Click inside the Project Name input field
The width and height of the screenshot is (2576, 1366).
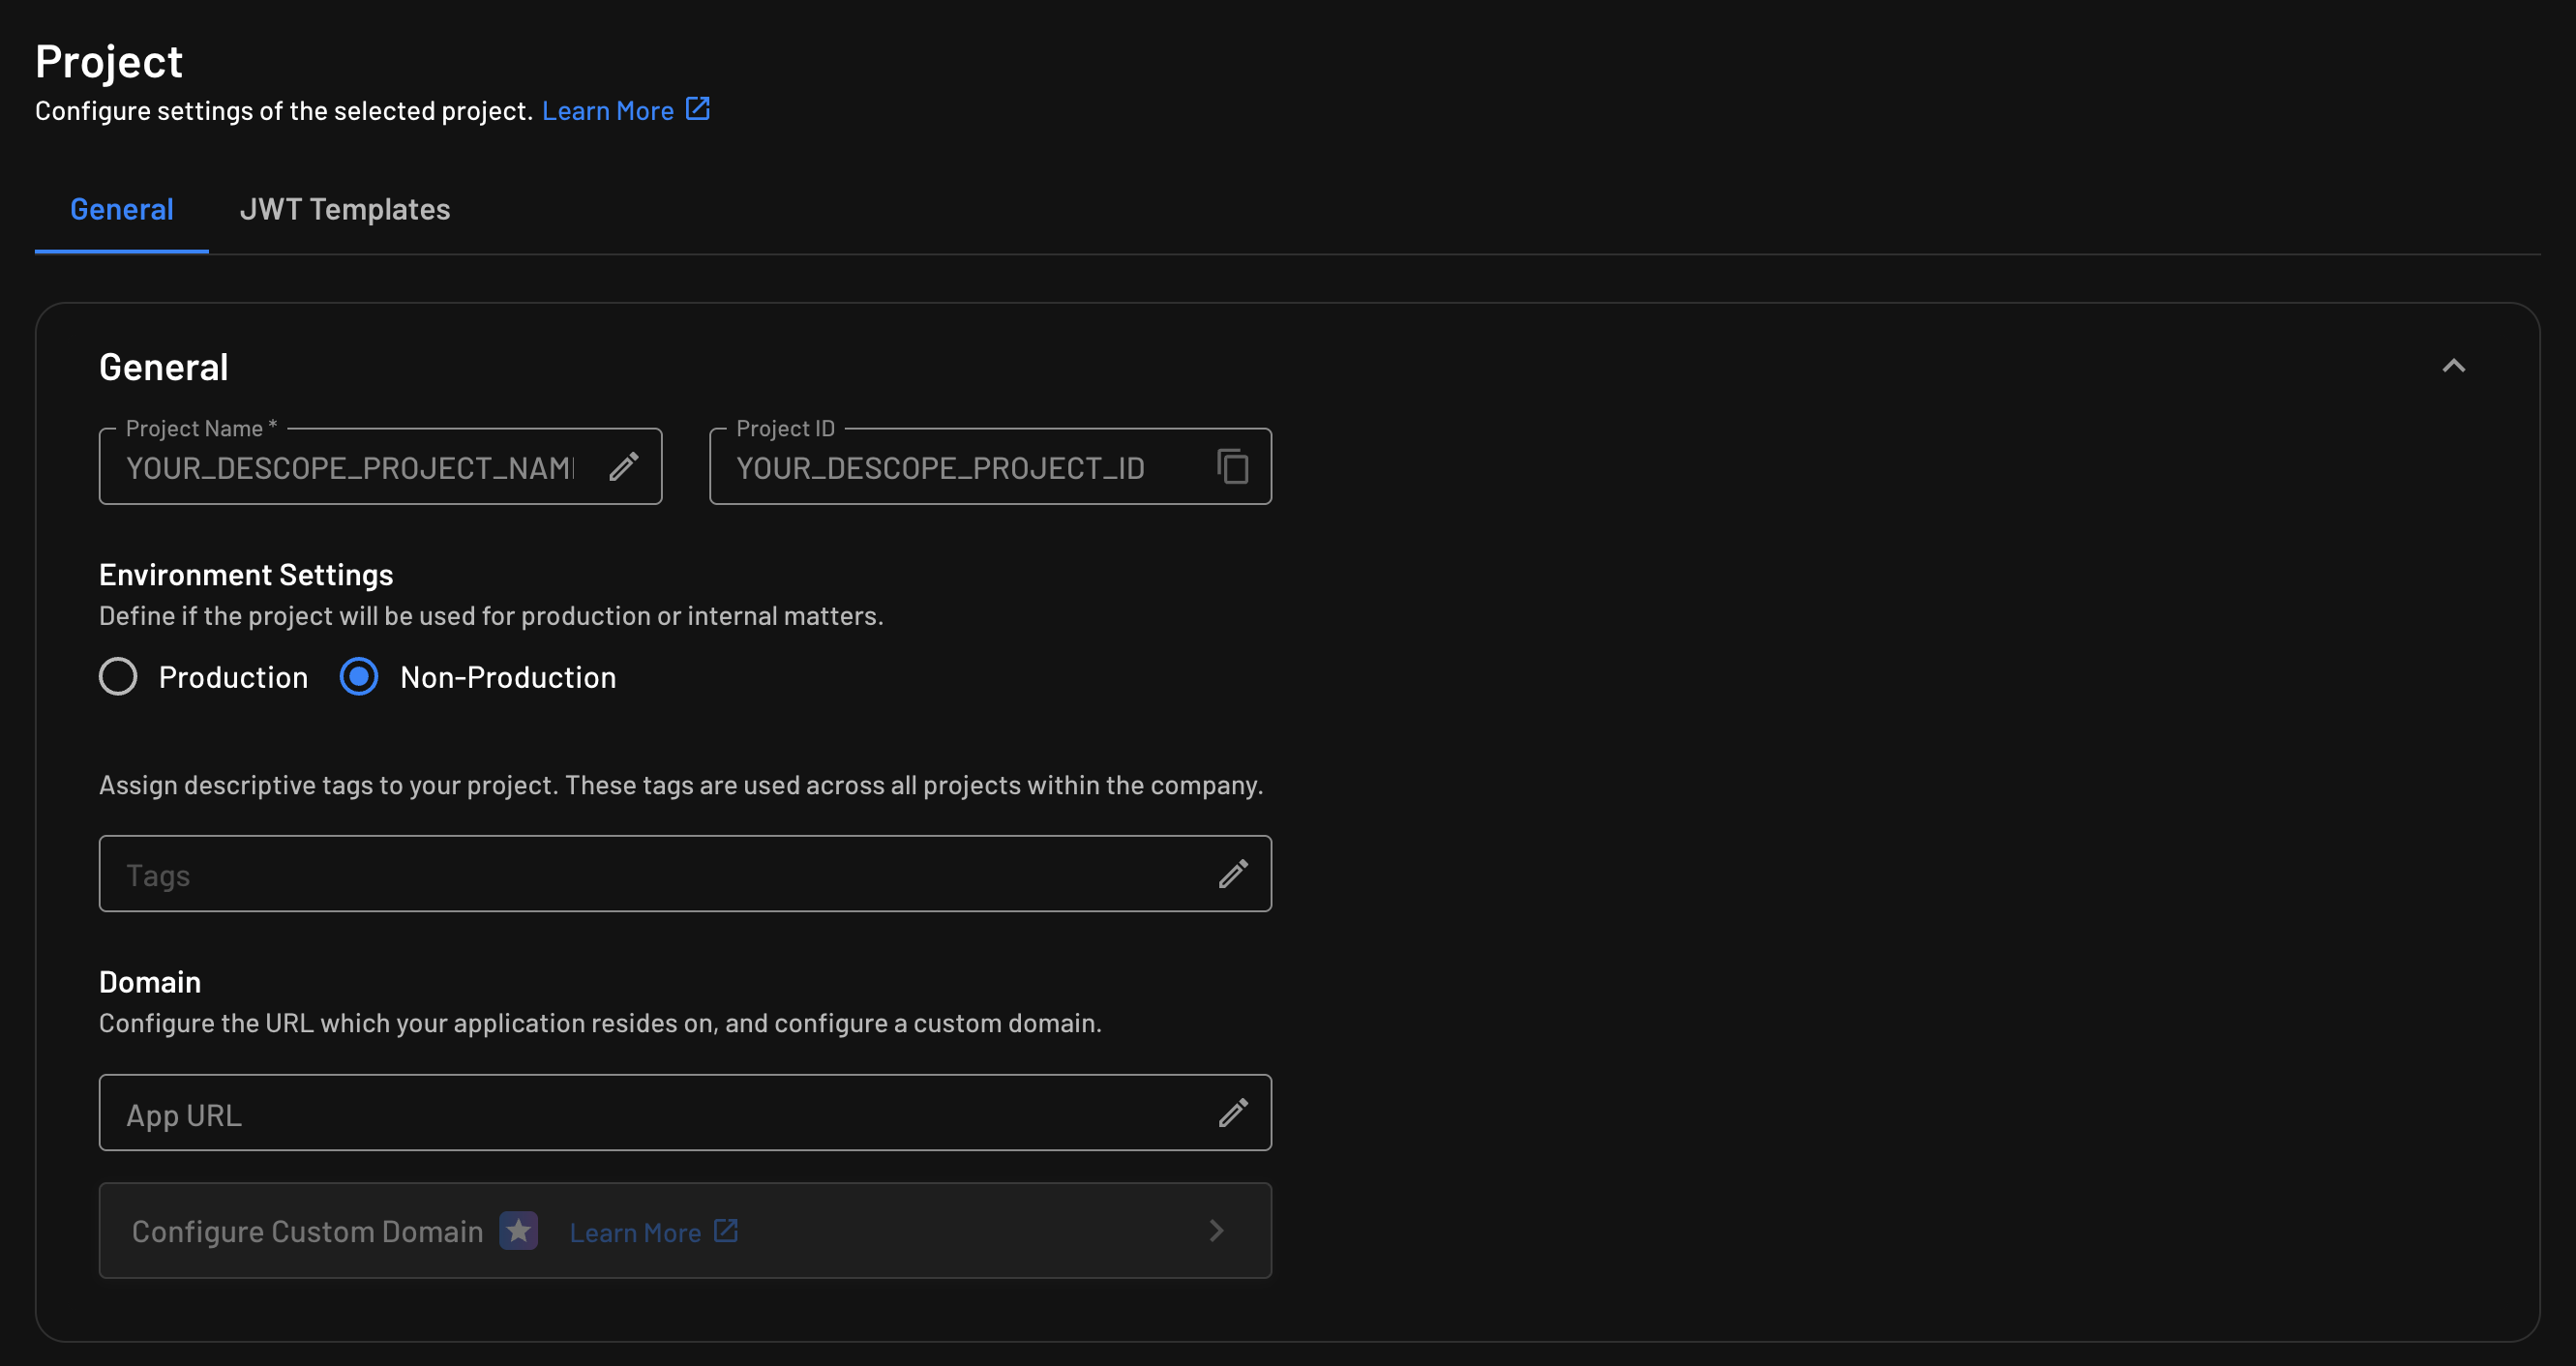click(350, 466)
